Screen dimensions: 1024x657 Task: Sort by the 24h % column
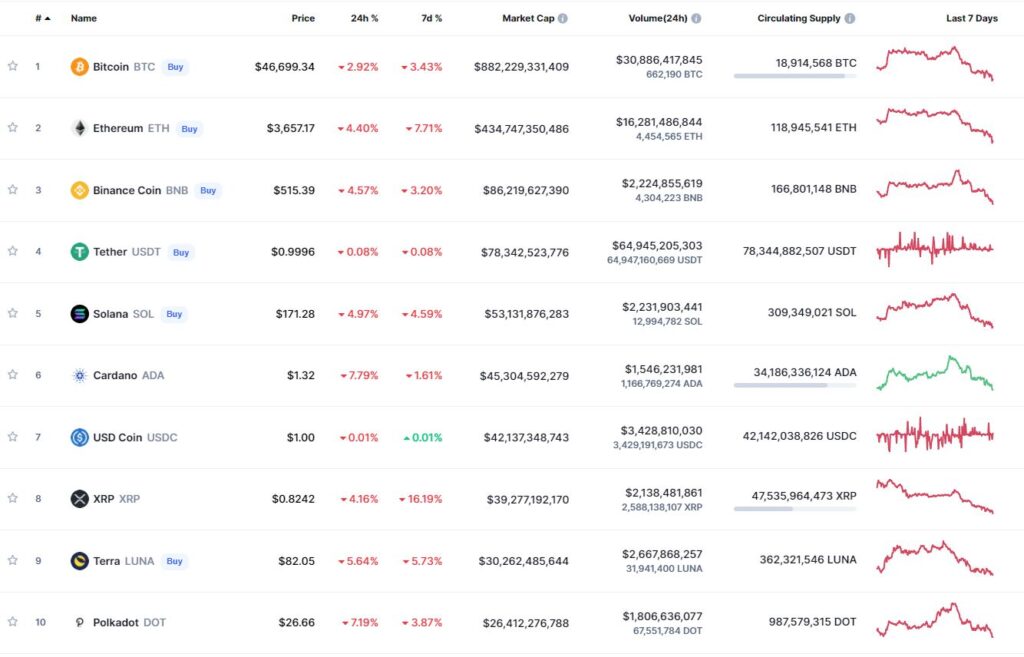click(x=364, y=18)
